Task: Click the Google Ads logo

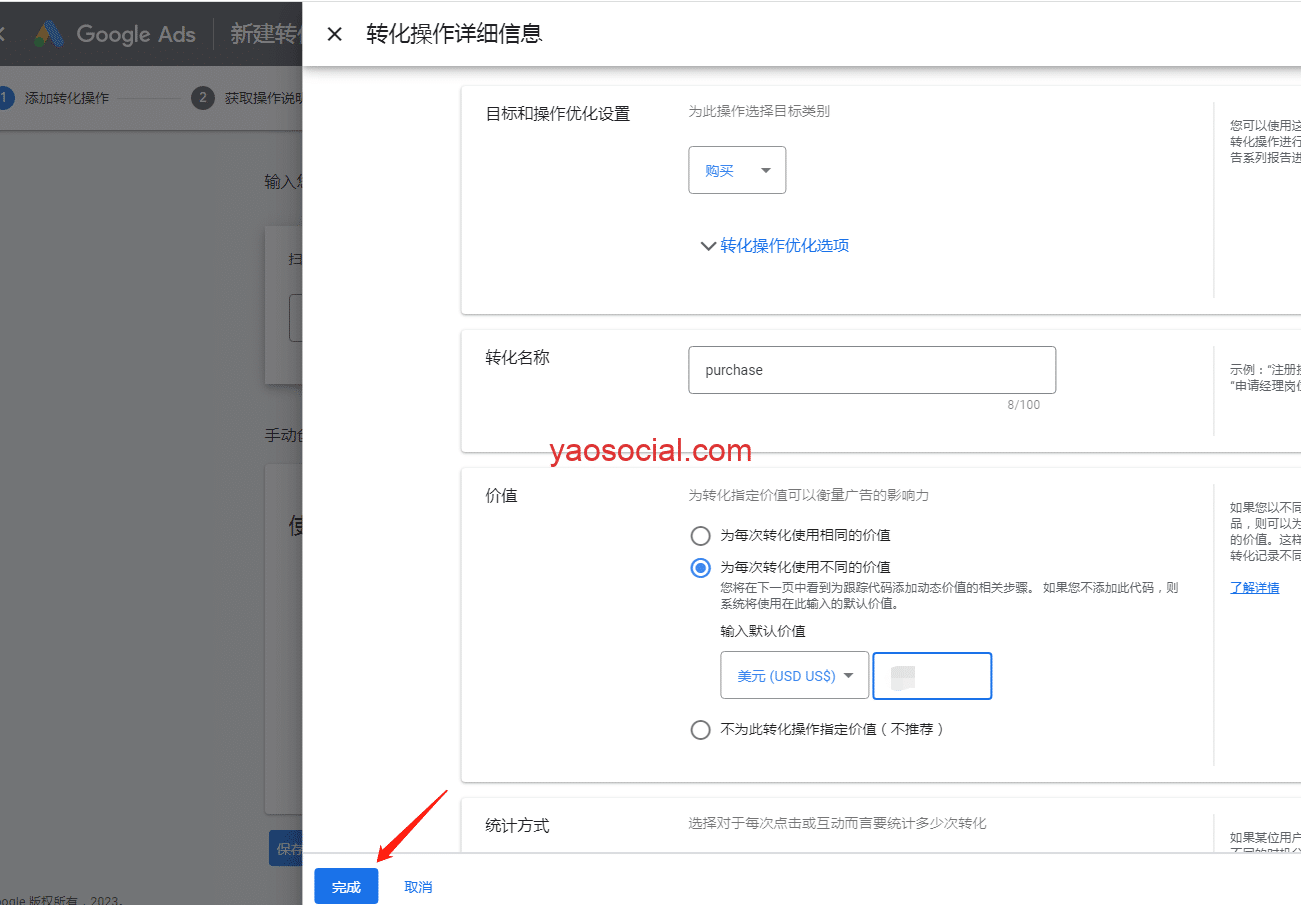Action: tap(115, 34)
